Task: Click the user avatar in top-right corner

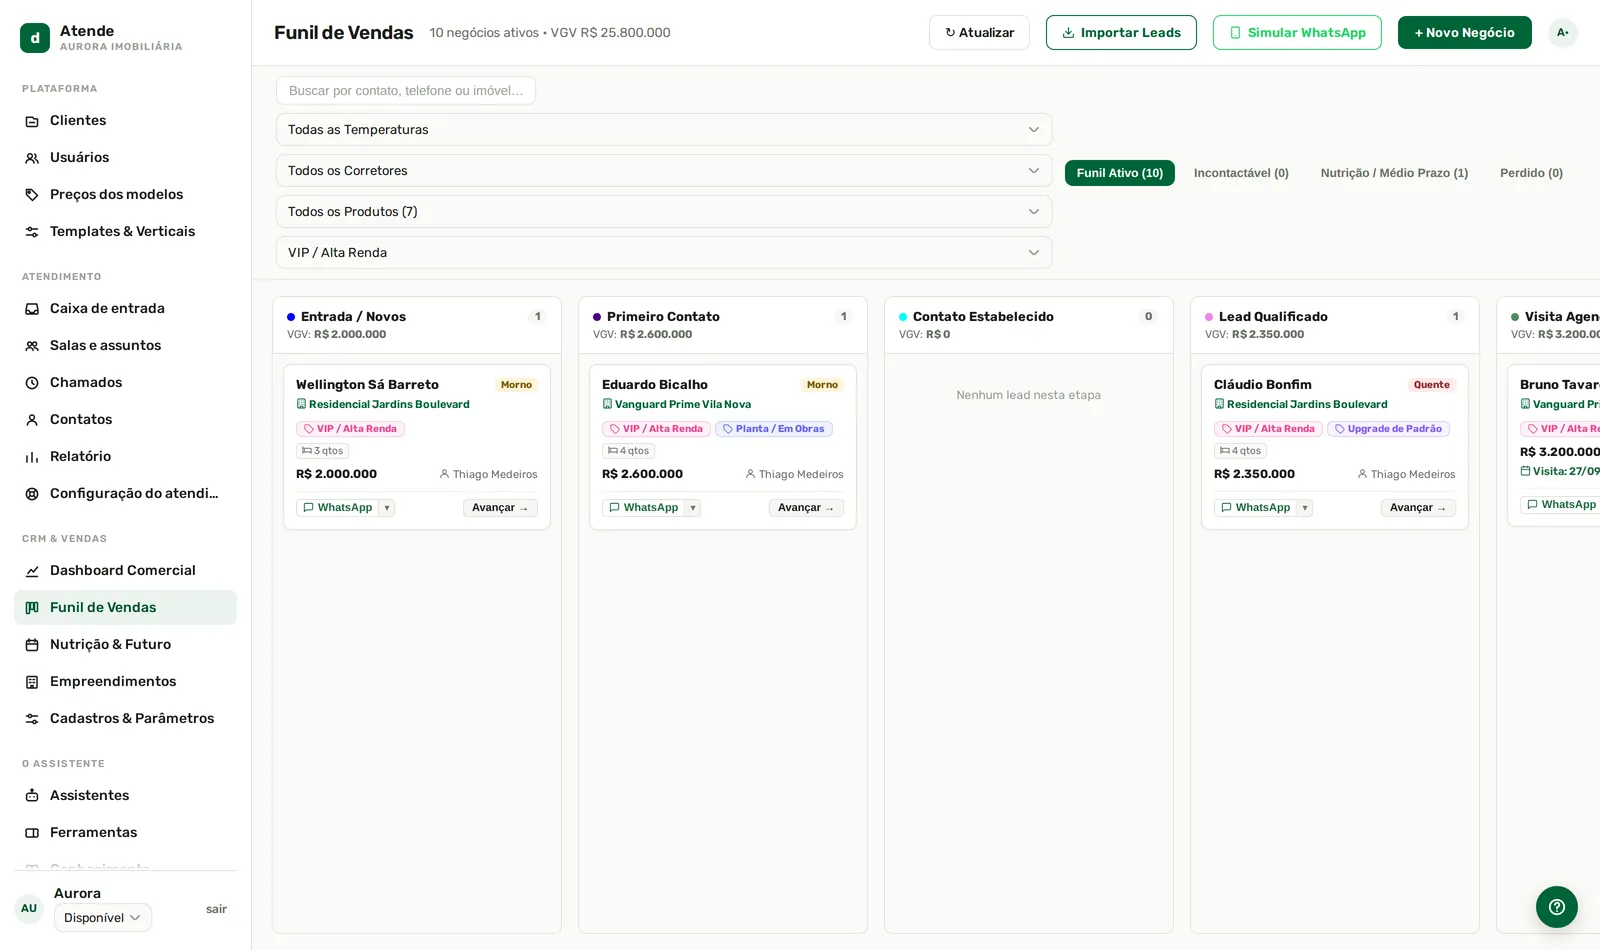Action: (1562, 33)
